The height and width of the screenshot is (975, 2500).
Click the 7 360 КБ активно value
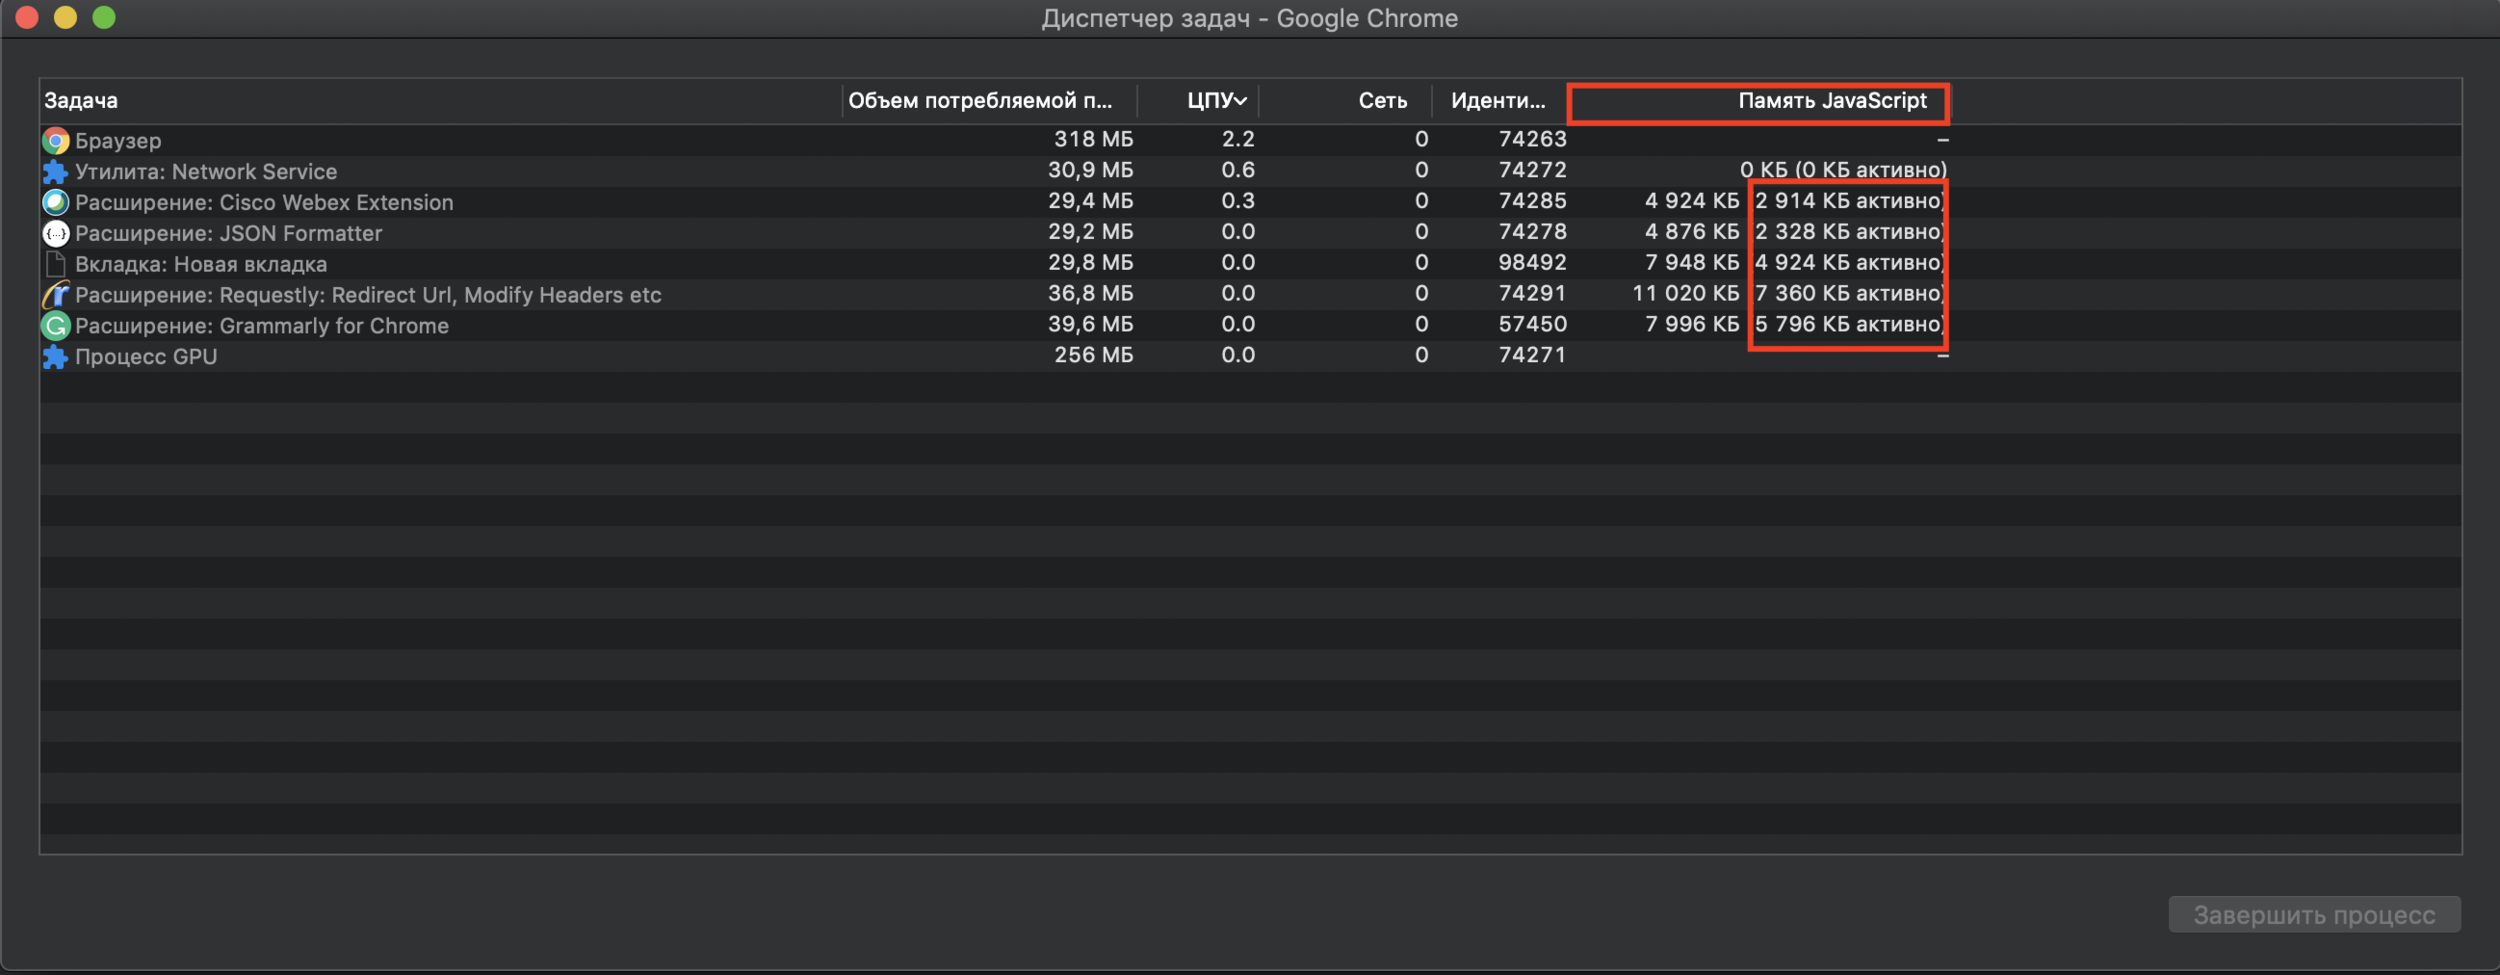tap(1848, 294)
